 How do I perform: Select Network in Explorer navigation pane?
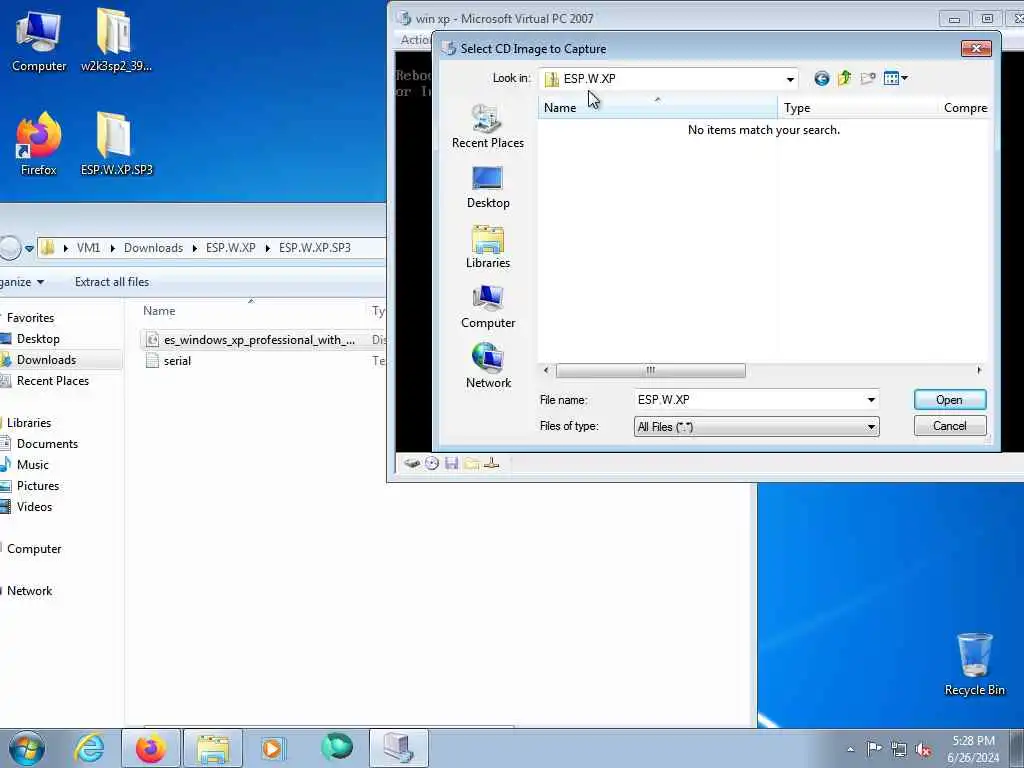29,591
